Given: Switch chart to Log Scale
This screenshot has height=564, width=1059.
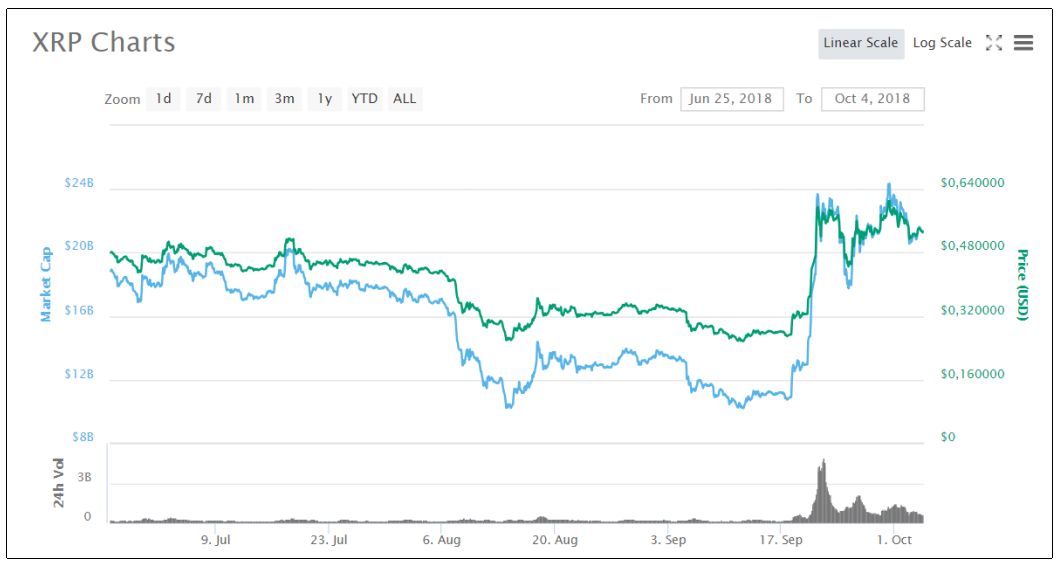Looking at the screenshot, I should (942, 43).
